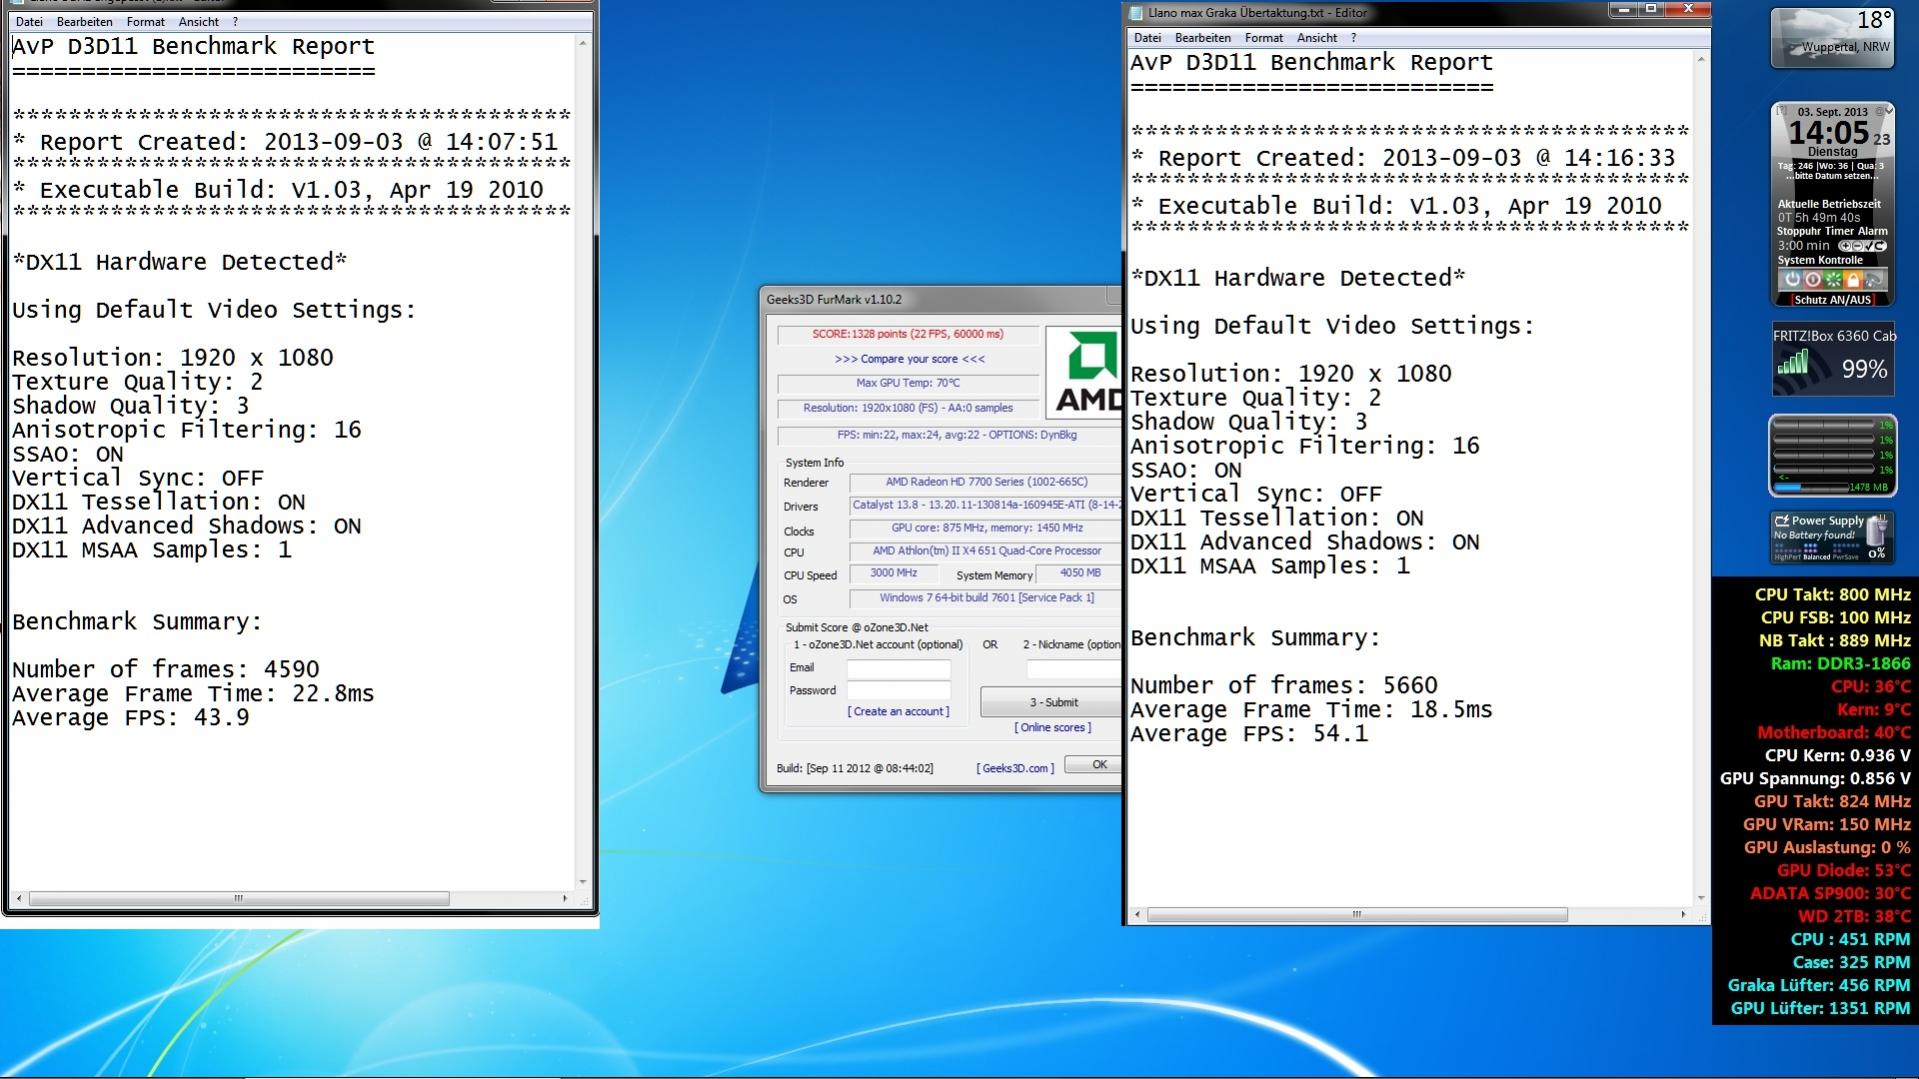
Task: Click the minus icon of the Stoppuhr timer
Action: point(1857,246)
